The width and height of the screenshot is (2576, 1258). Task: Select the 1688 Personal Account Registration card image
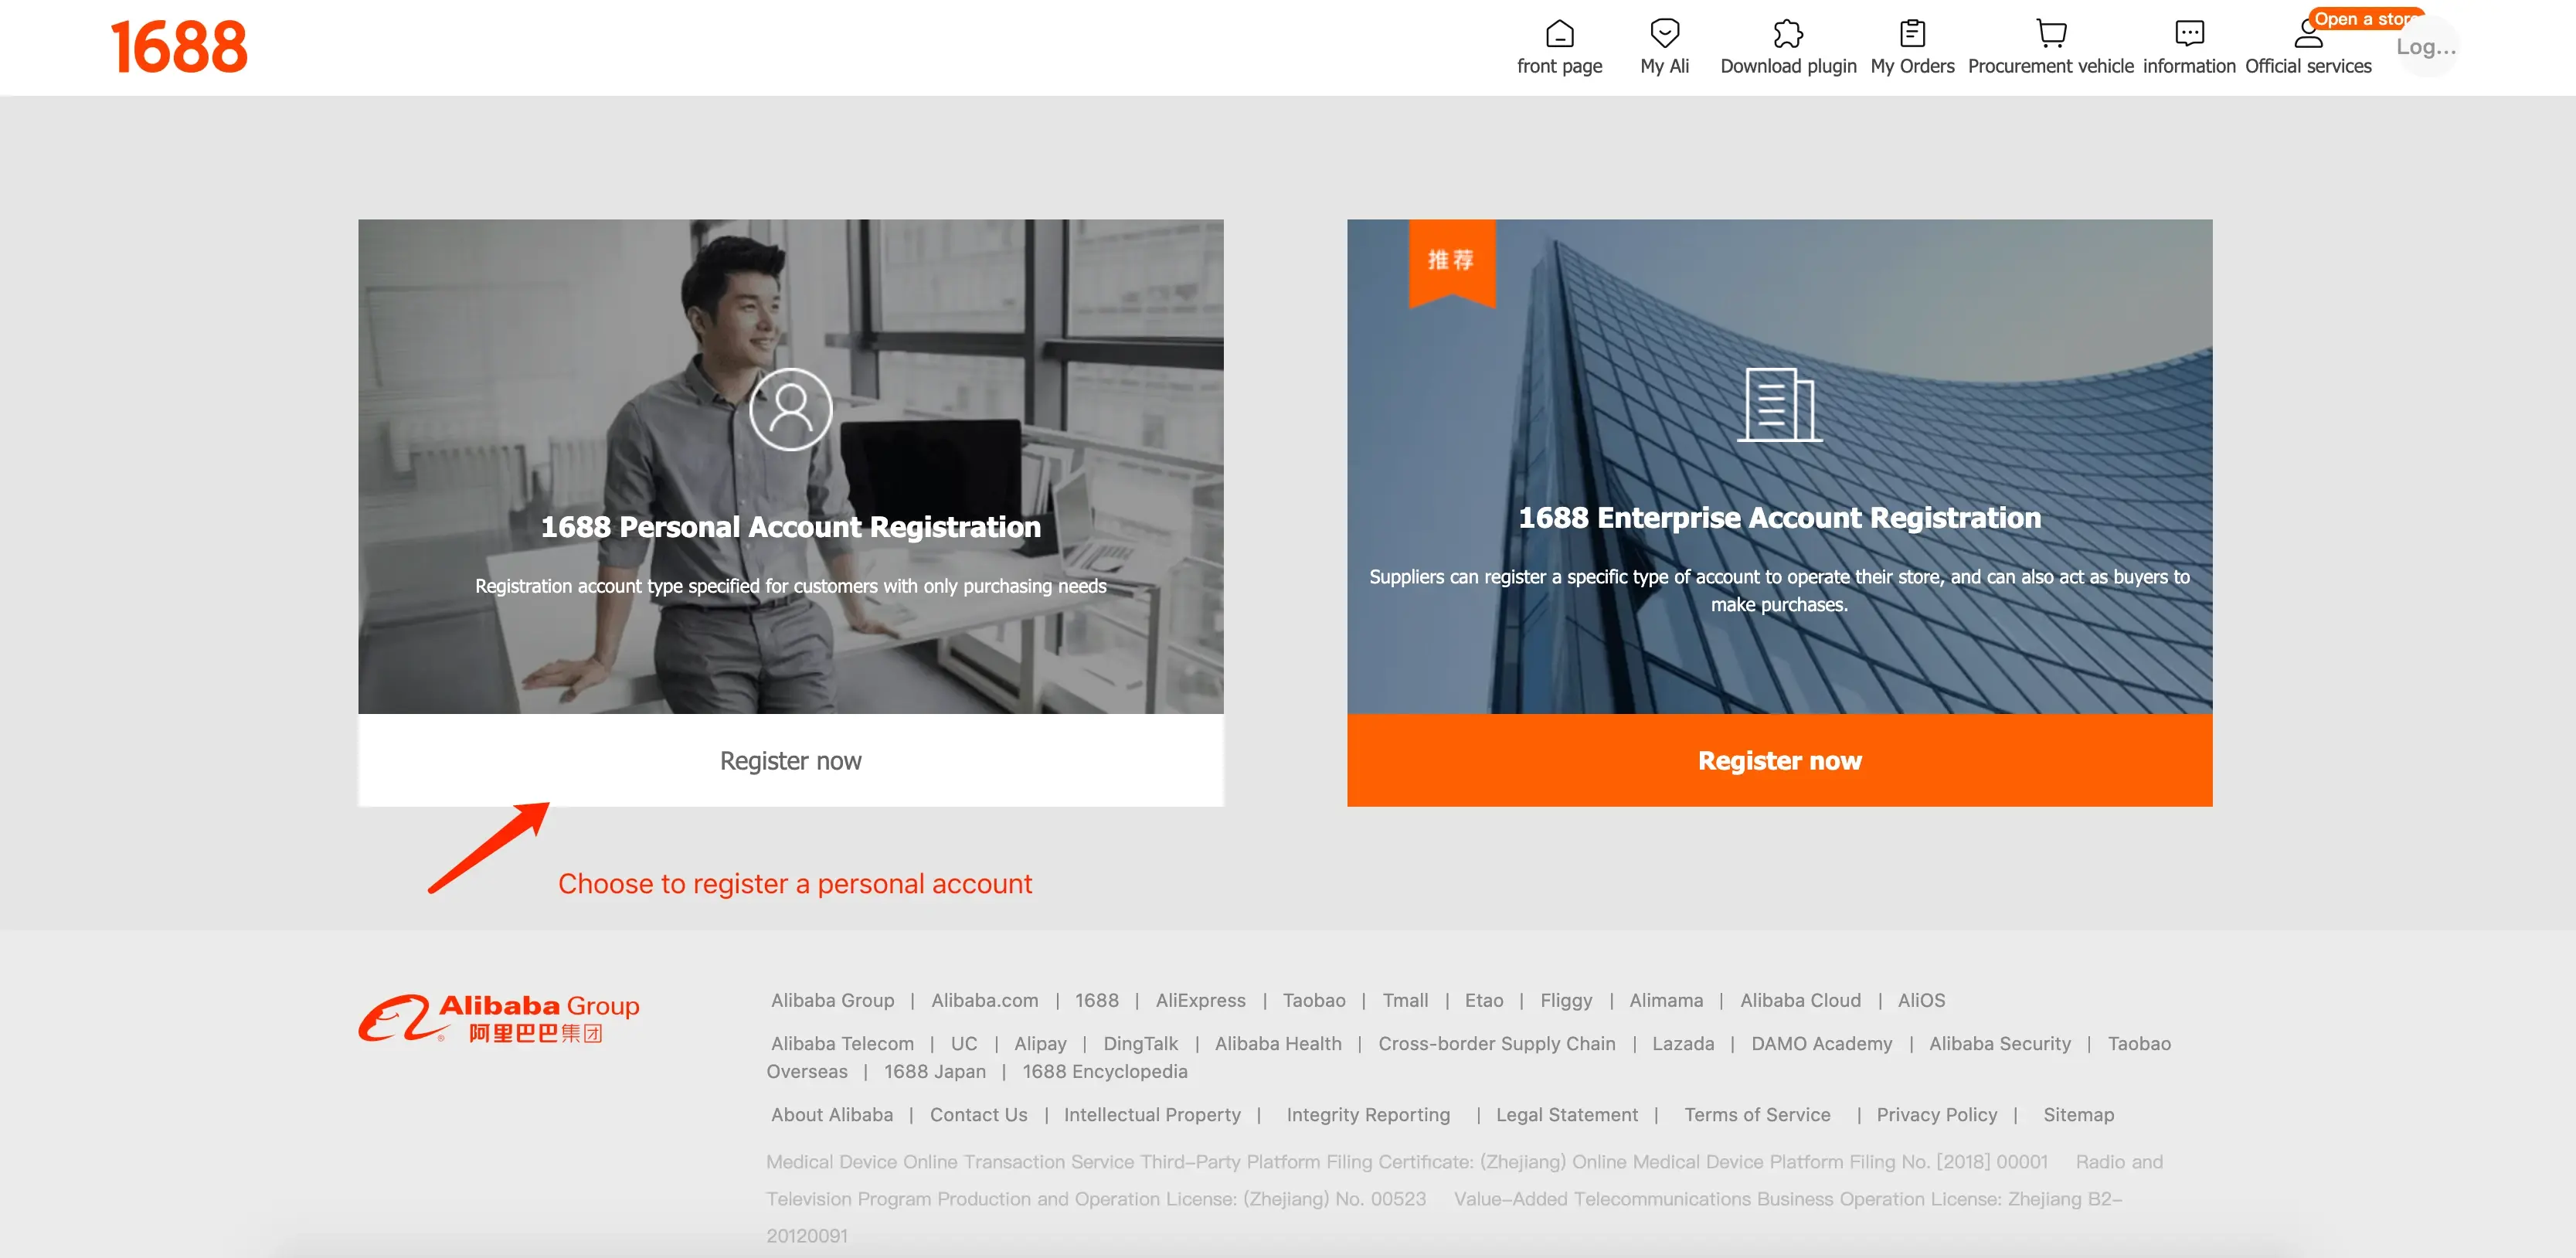tap(790, 466)
